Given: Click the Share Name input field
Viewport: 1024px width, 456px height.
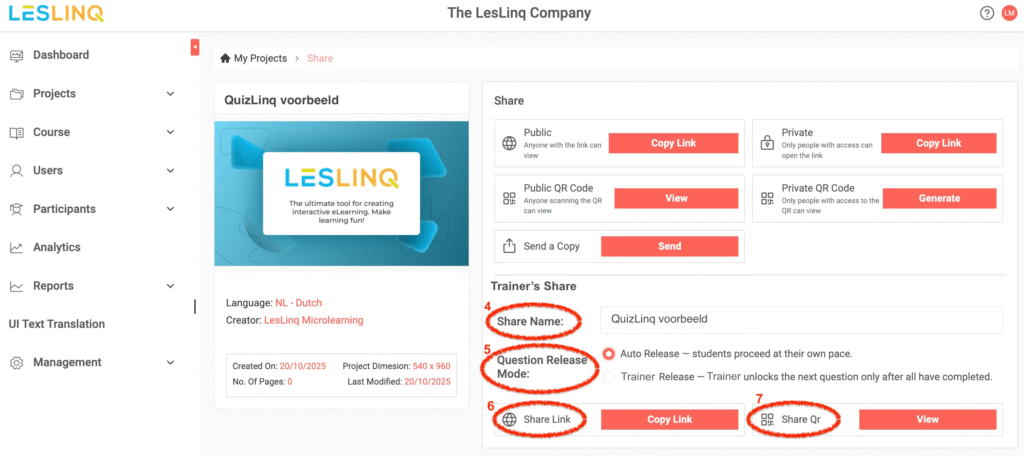Looking at the screenshot, I should [x=800, y=320].
